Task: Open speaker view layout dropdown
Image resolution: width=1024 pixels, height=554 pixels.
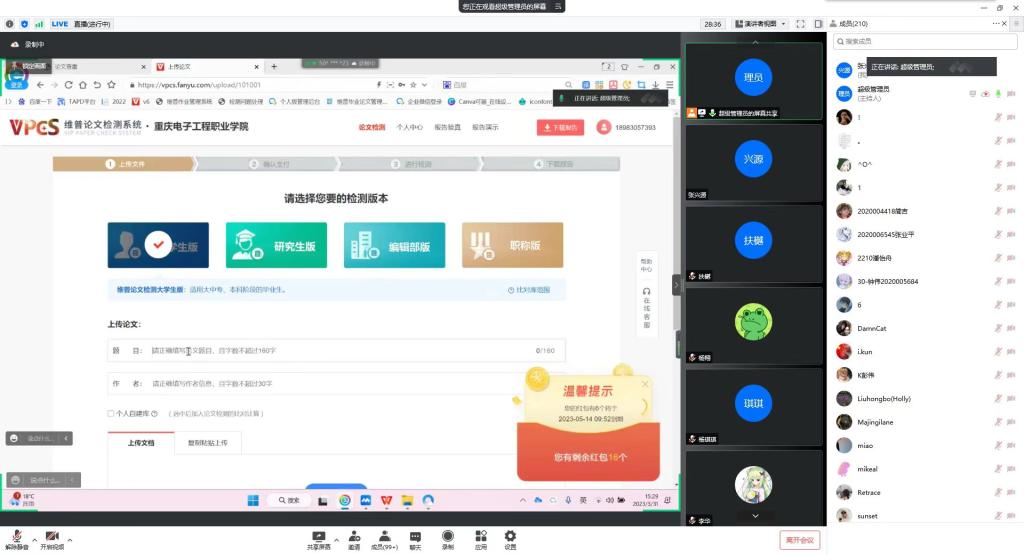Action: tap(757, 24)
